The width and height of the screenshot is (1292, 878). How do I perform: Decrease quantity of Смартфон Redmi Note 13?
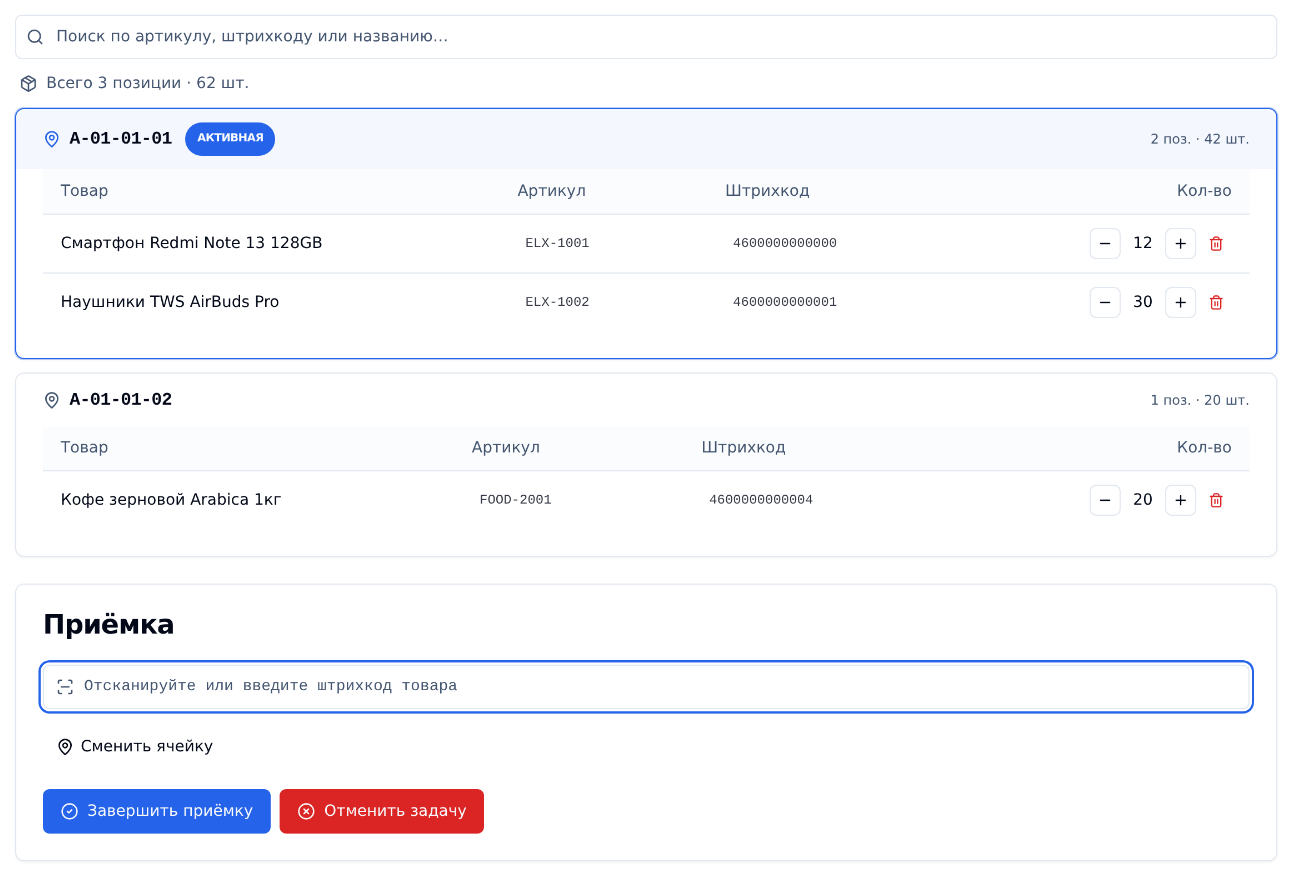1105,243
